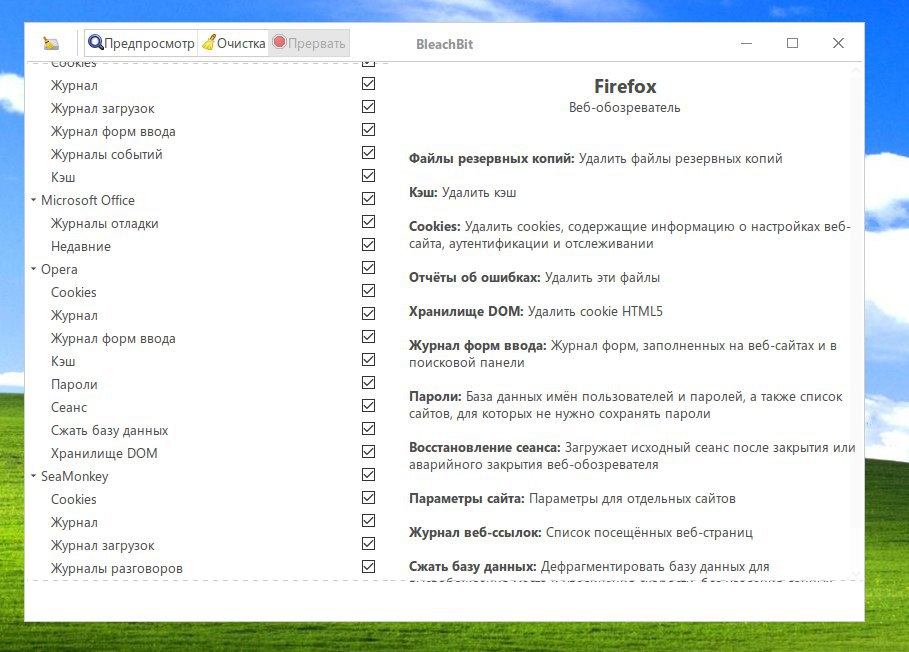The image size is (909, 652).
Task: Select the Сеанс row label
Action: click(x=69, y=407)
